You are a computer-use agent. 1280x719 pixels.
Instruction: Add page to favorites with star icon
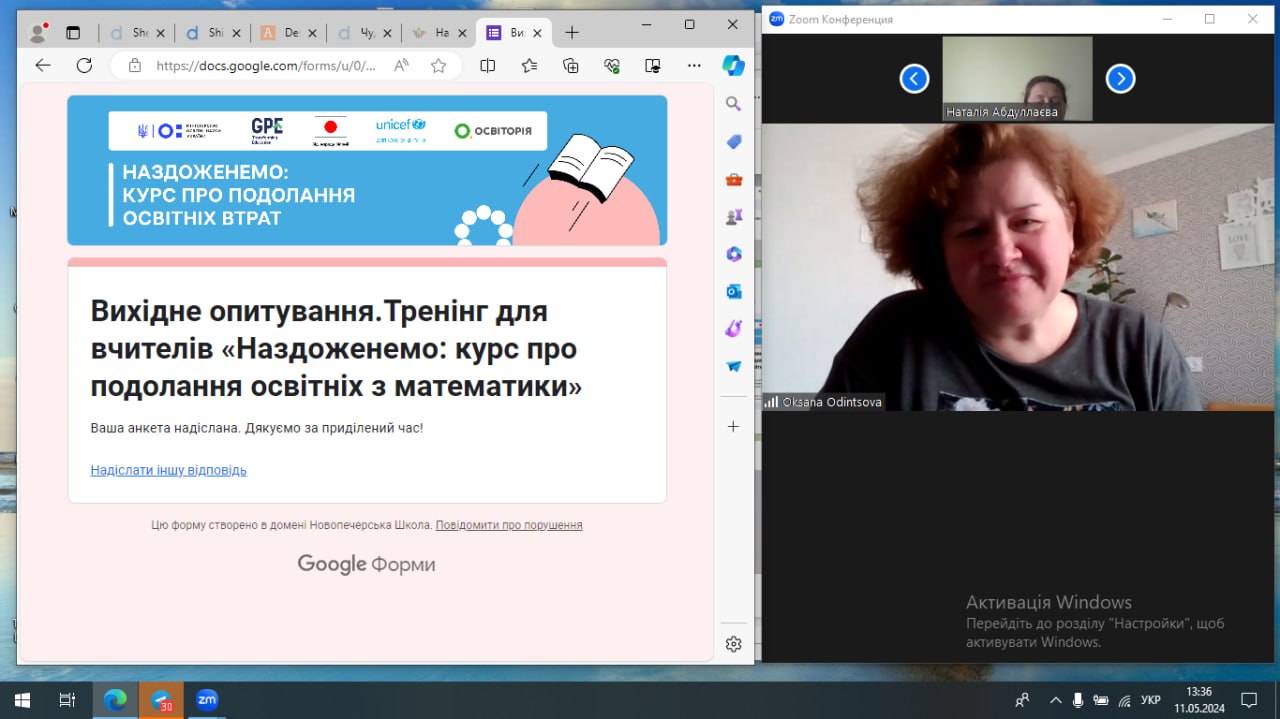pos(438,66)
